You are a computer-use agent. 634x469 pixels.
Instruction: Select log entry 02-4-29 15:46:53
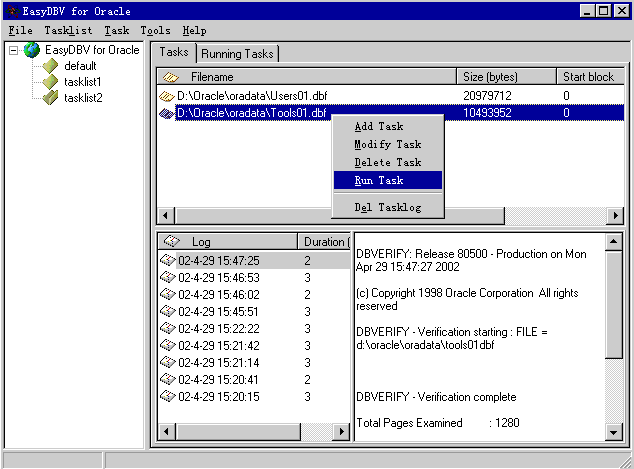pyautogui.click(x=254, y=277)
